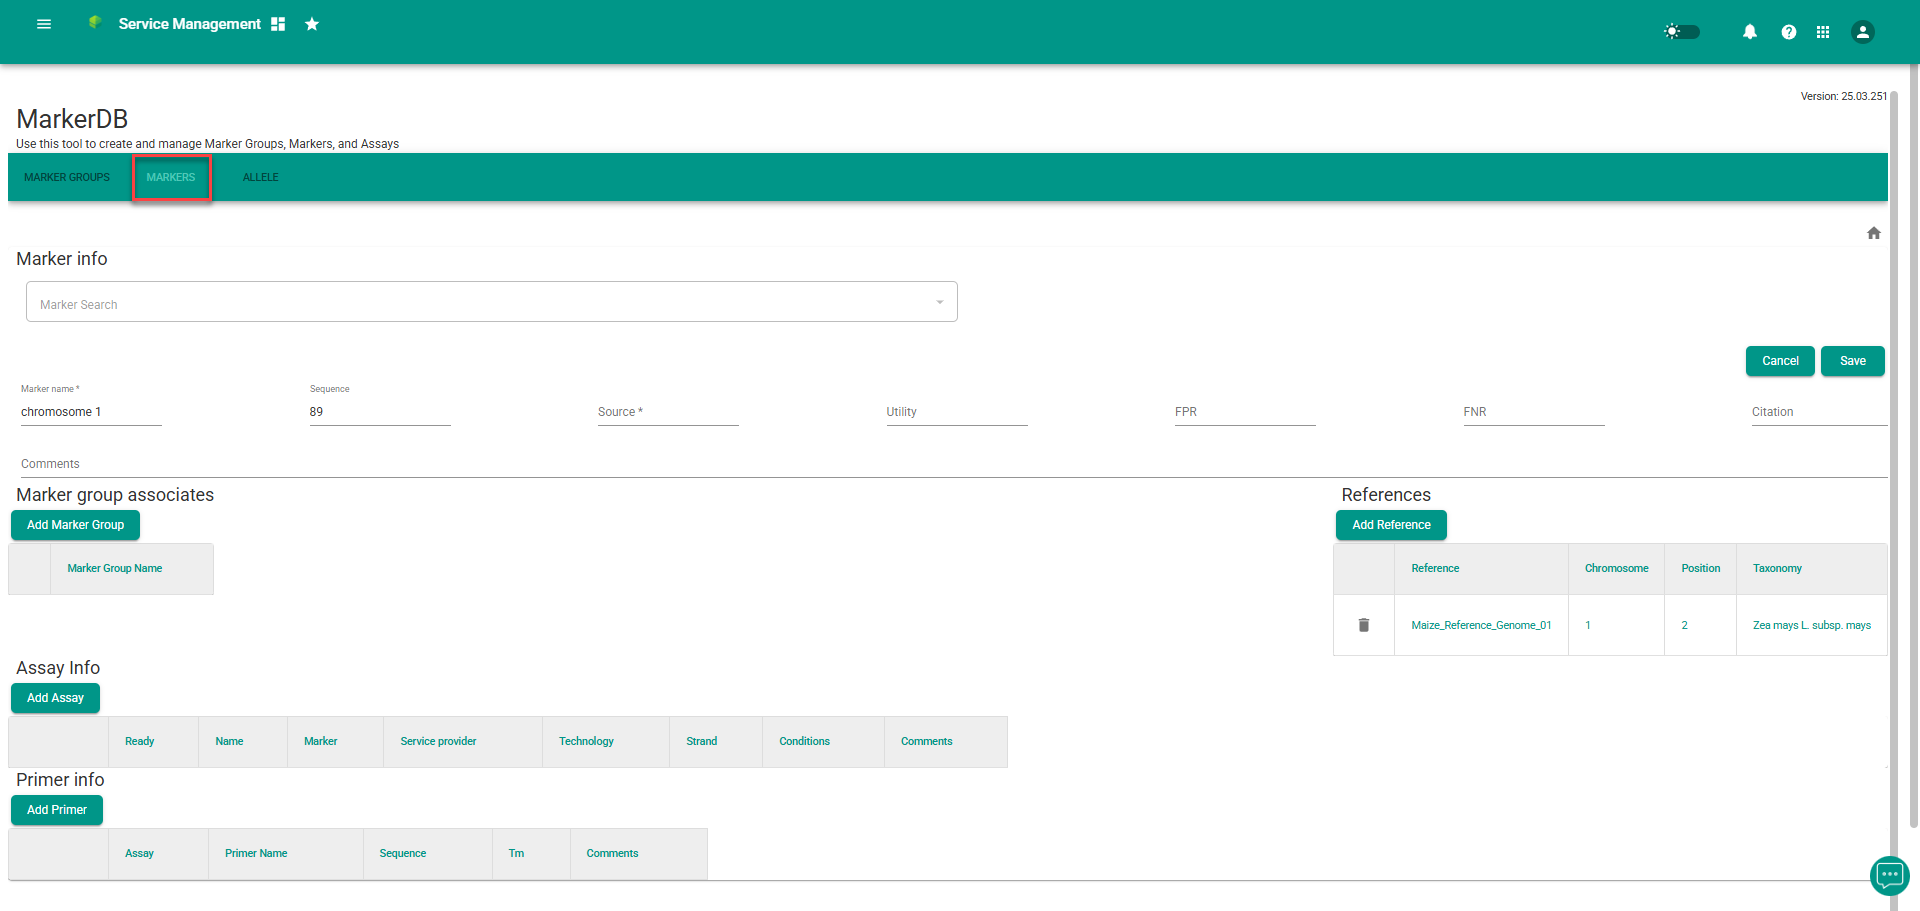Open the apps grid launcher
The width and height of the screenshot is (1920, 911).
coord(1823,32)
